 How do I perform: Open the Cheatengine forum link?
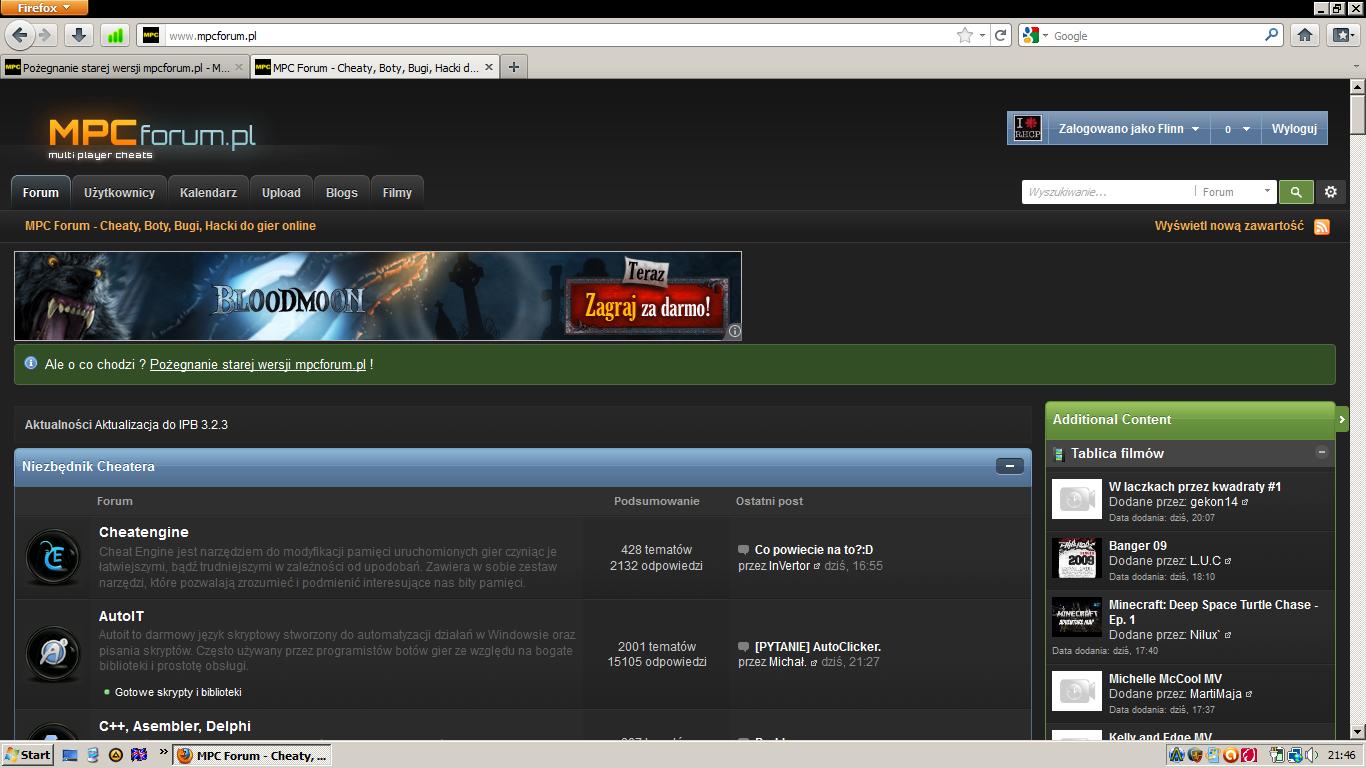[144, 532]
